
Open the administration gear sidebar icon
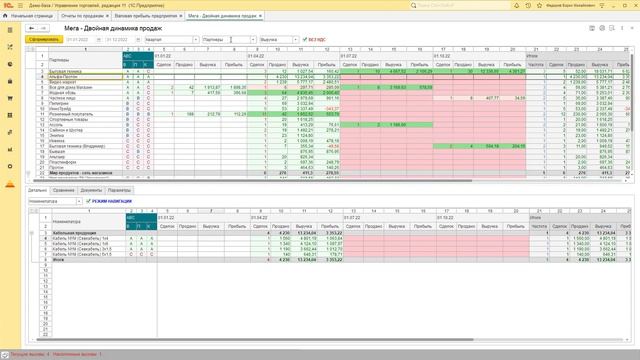(10, 167)
